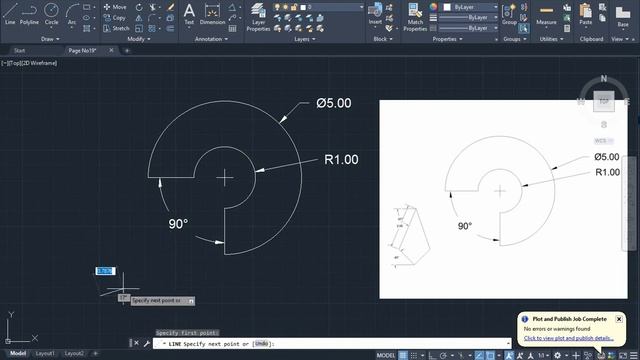Click the layer 0 color swatch
The height and width of the screenshot is (360, 640).
pos(303,7)
